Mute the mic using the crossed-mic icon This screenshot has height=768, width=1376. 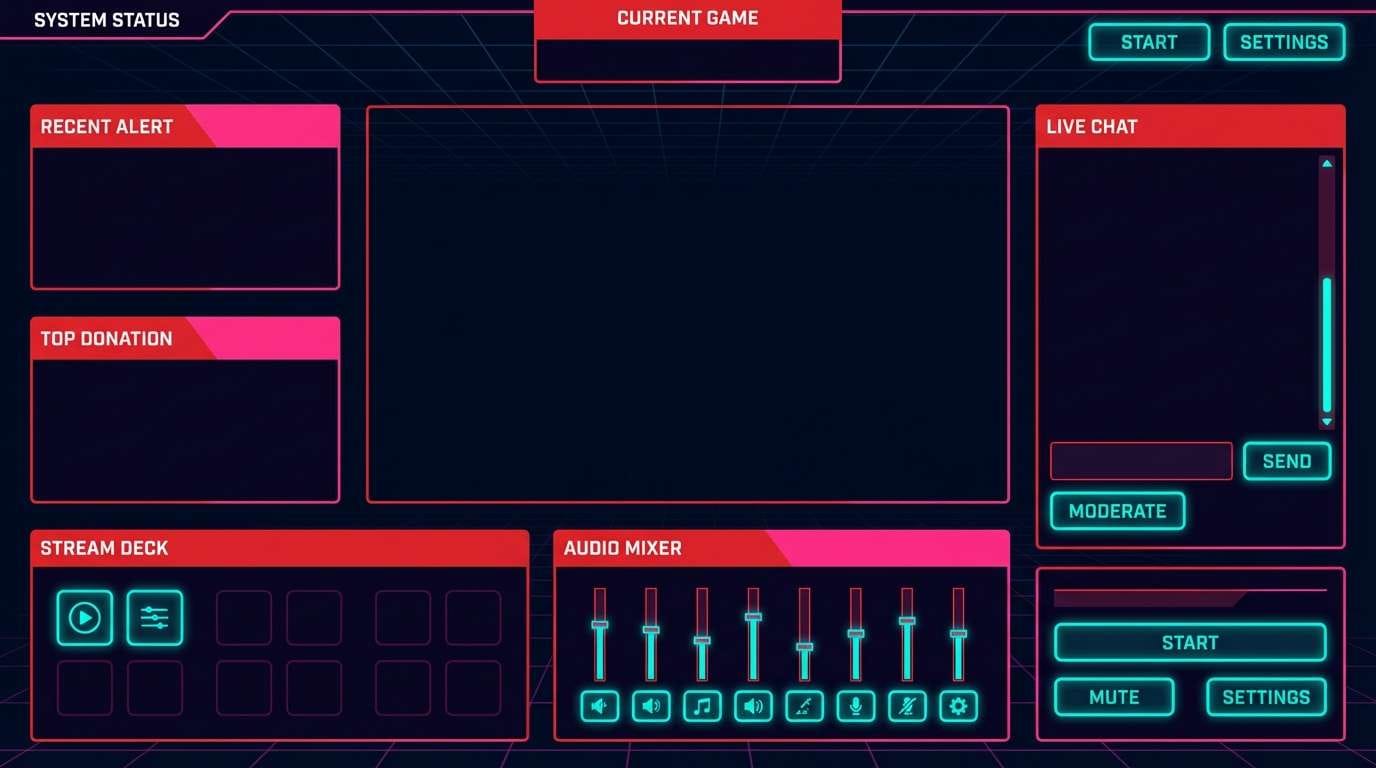(x=907, y=707)
